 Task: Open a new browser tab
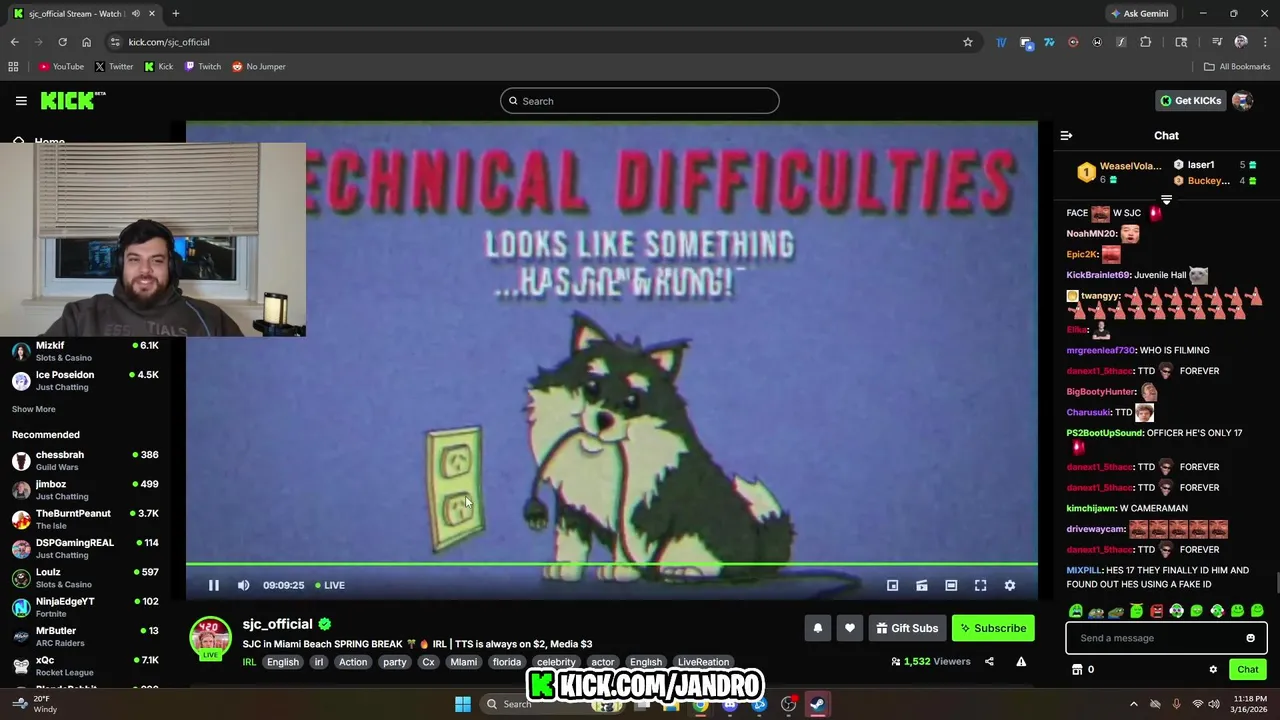pyautogui.click(x=175, y=14)
